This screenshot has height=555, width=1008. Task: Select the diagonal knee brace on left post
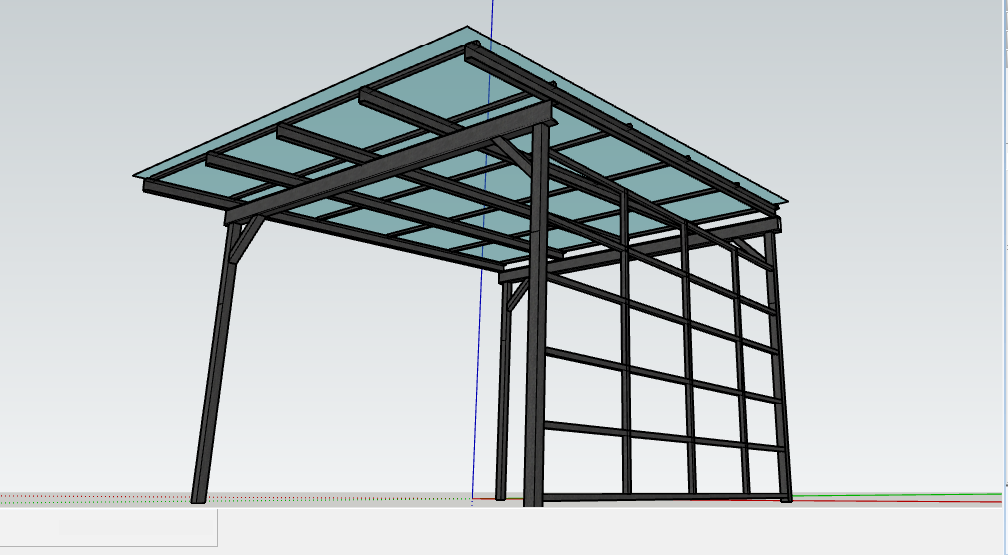[247, 240]
